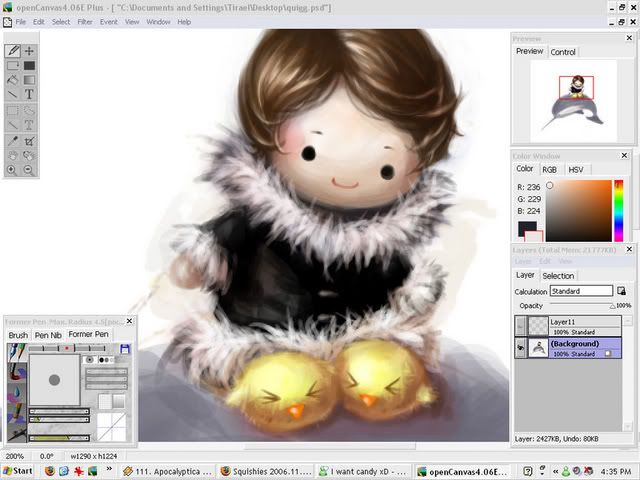Switch to the HSV color tab
Screen dimensions: 640x480
[576, 170]
